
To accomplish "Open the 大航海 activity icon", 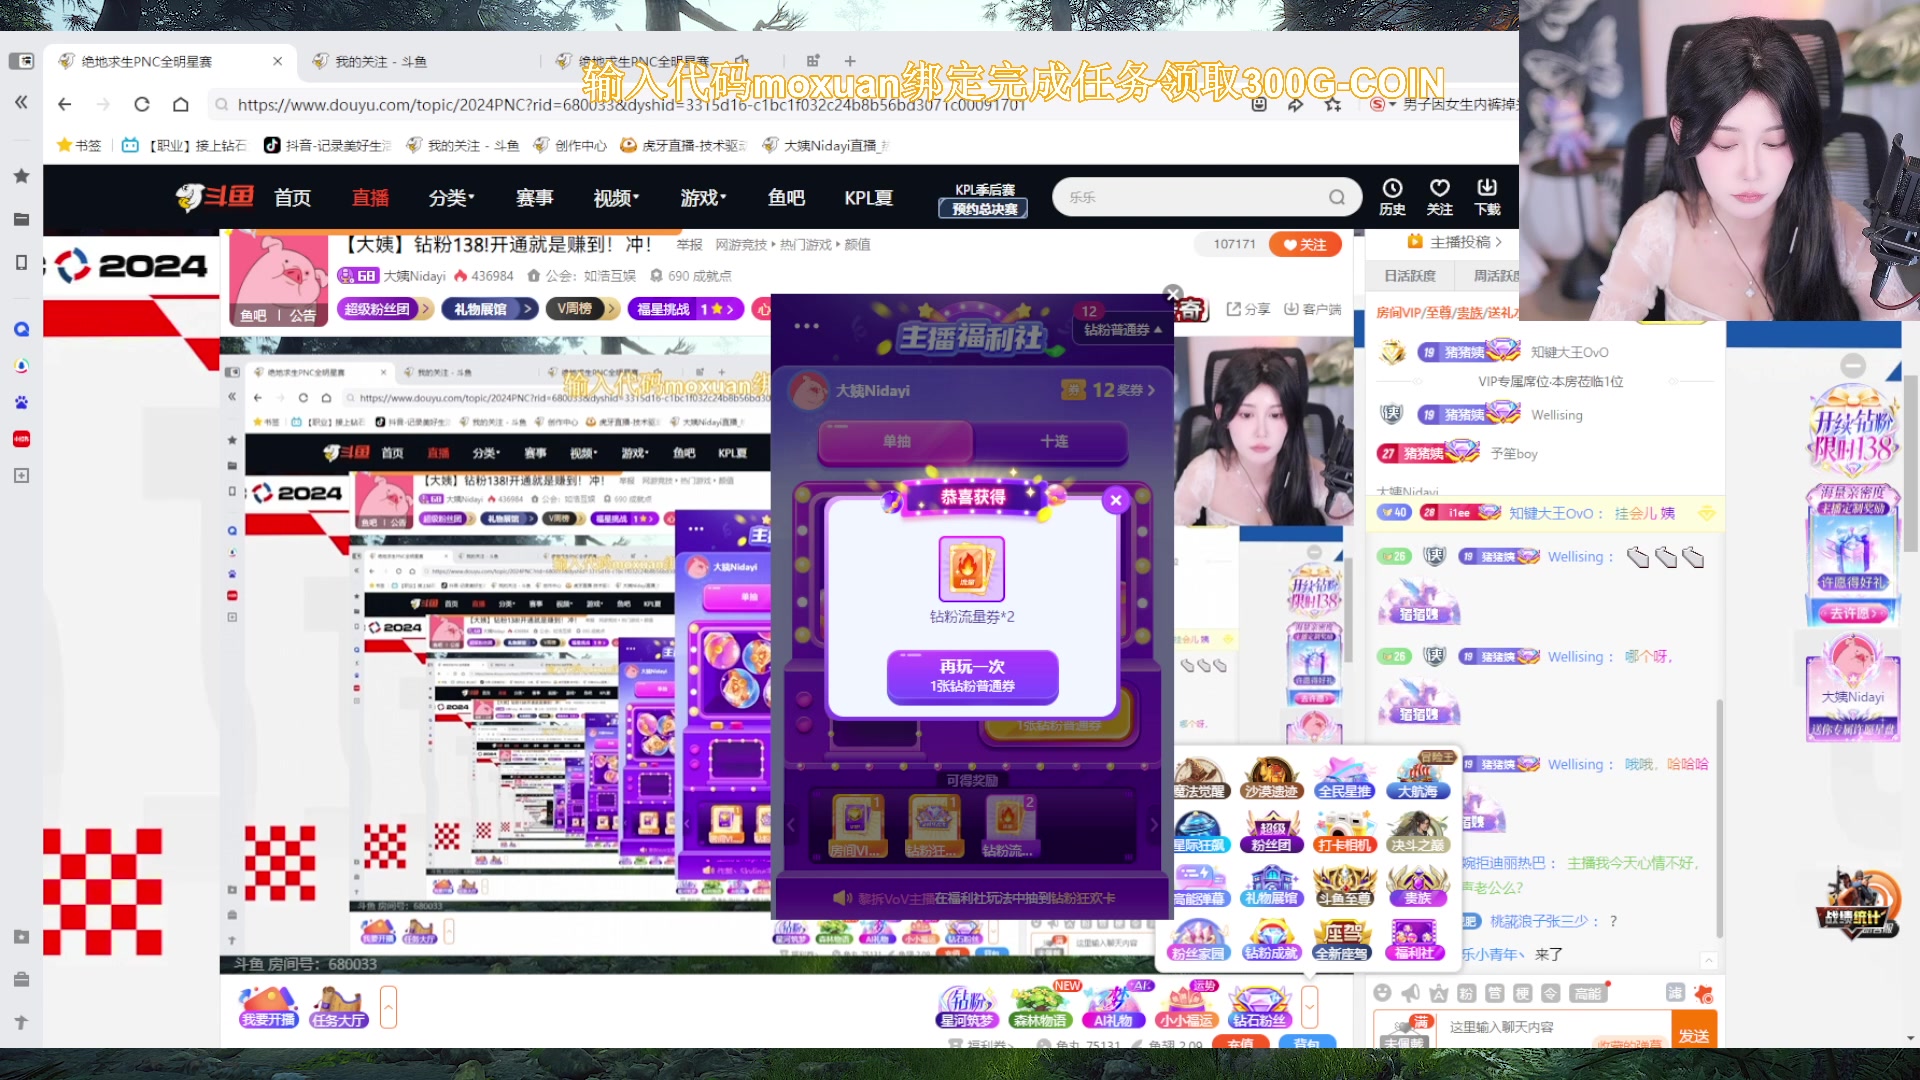I will [x=1417, y=778].
